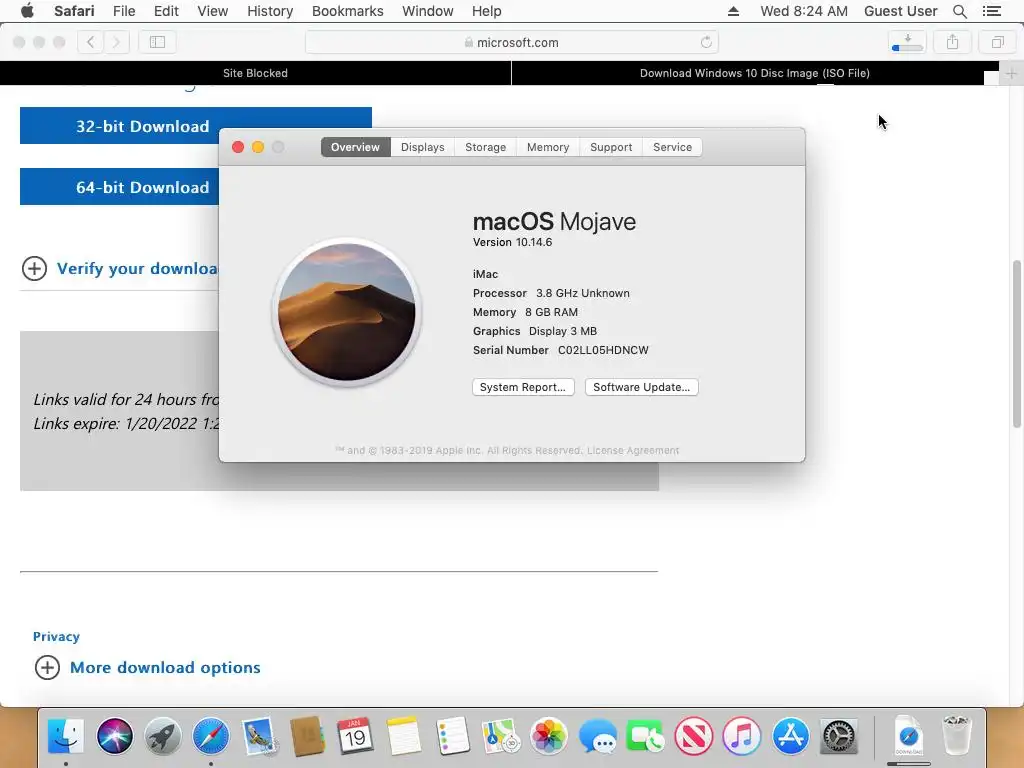Show Safari downloads progress button

pyautogui.click(x=907, y=42)
